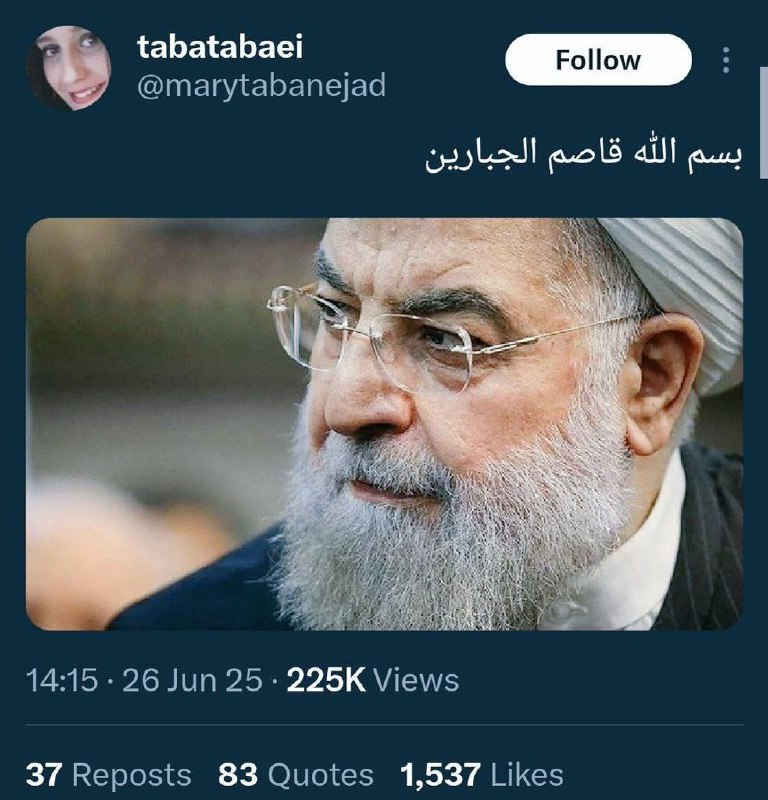Tap the word Quotes beside 83
The image size is (768, 800).
[320, 775]
